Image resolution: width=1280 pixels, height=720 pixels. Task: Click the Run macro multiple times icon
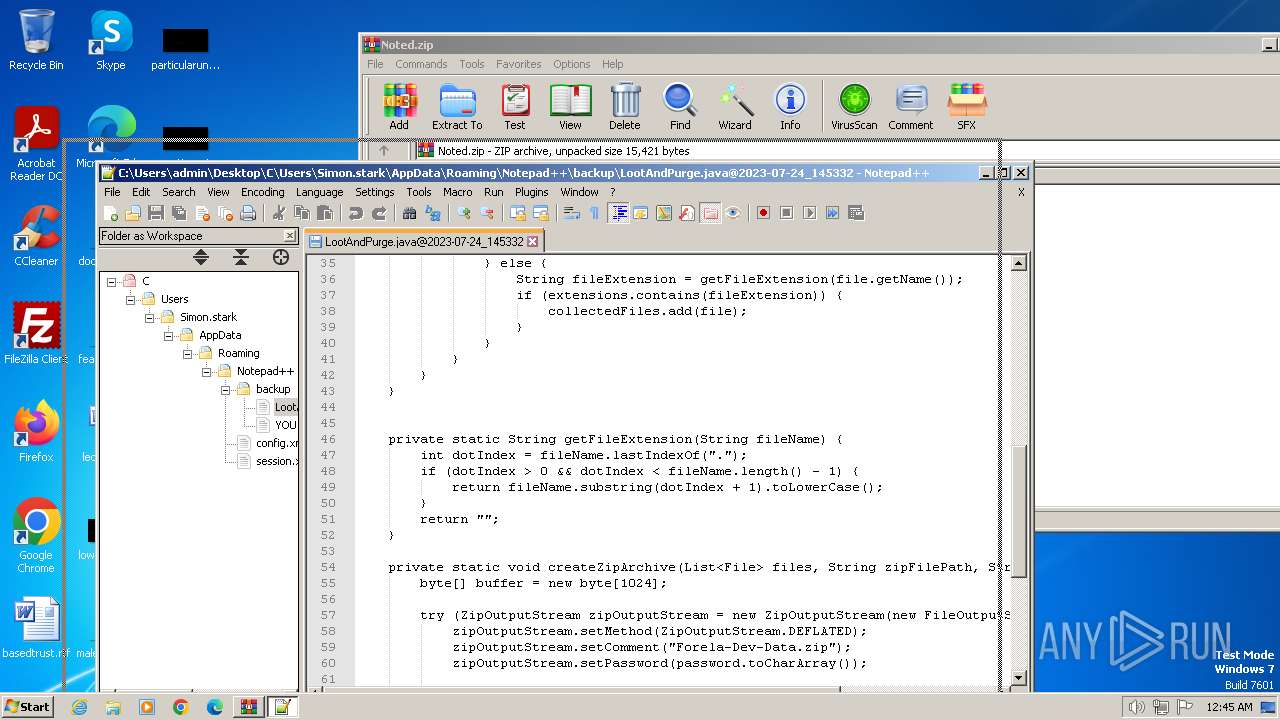[x=832, y=213]
